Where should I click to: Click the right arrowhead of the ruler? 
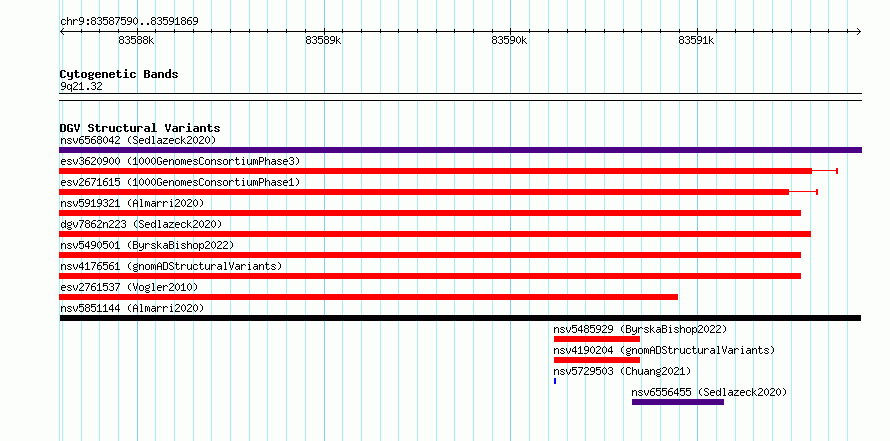point(859,31)
